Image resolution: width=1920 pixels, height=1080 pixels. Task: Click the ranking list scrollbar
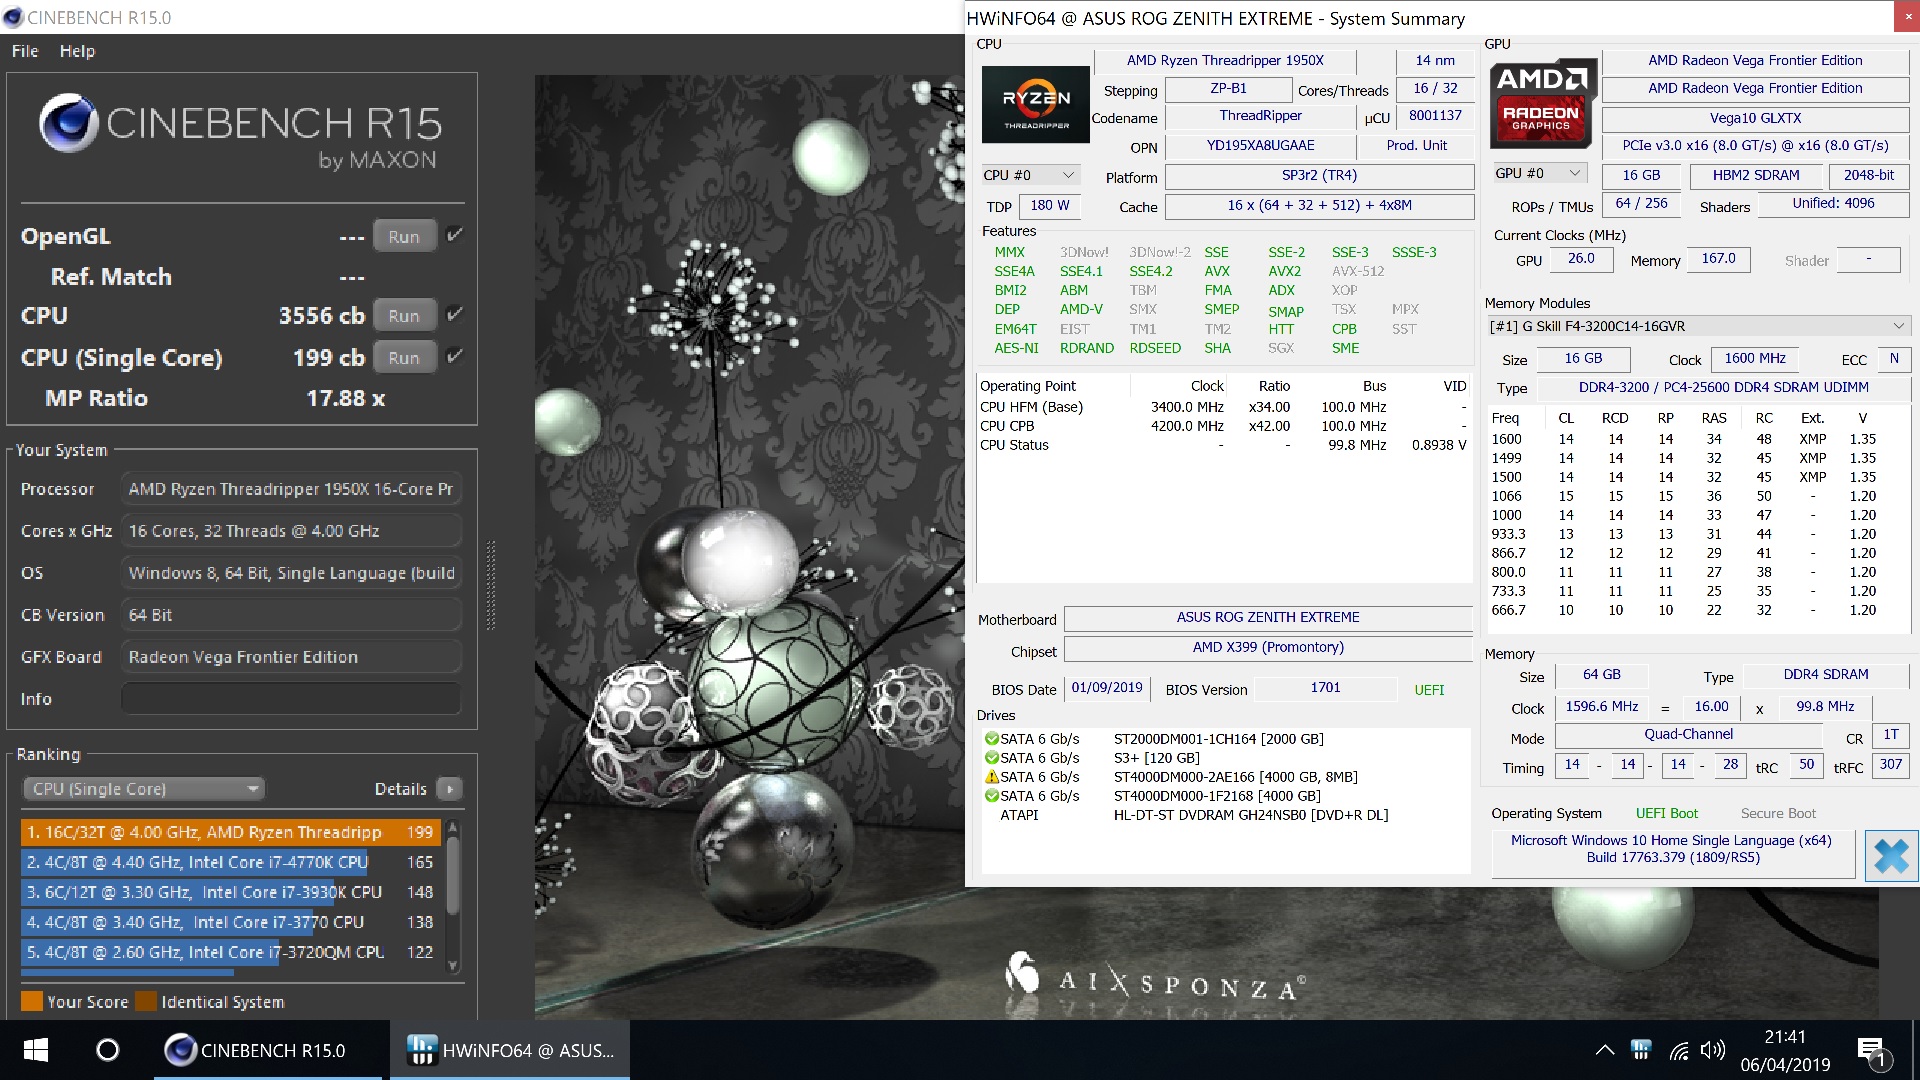pos(453,875)
